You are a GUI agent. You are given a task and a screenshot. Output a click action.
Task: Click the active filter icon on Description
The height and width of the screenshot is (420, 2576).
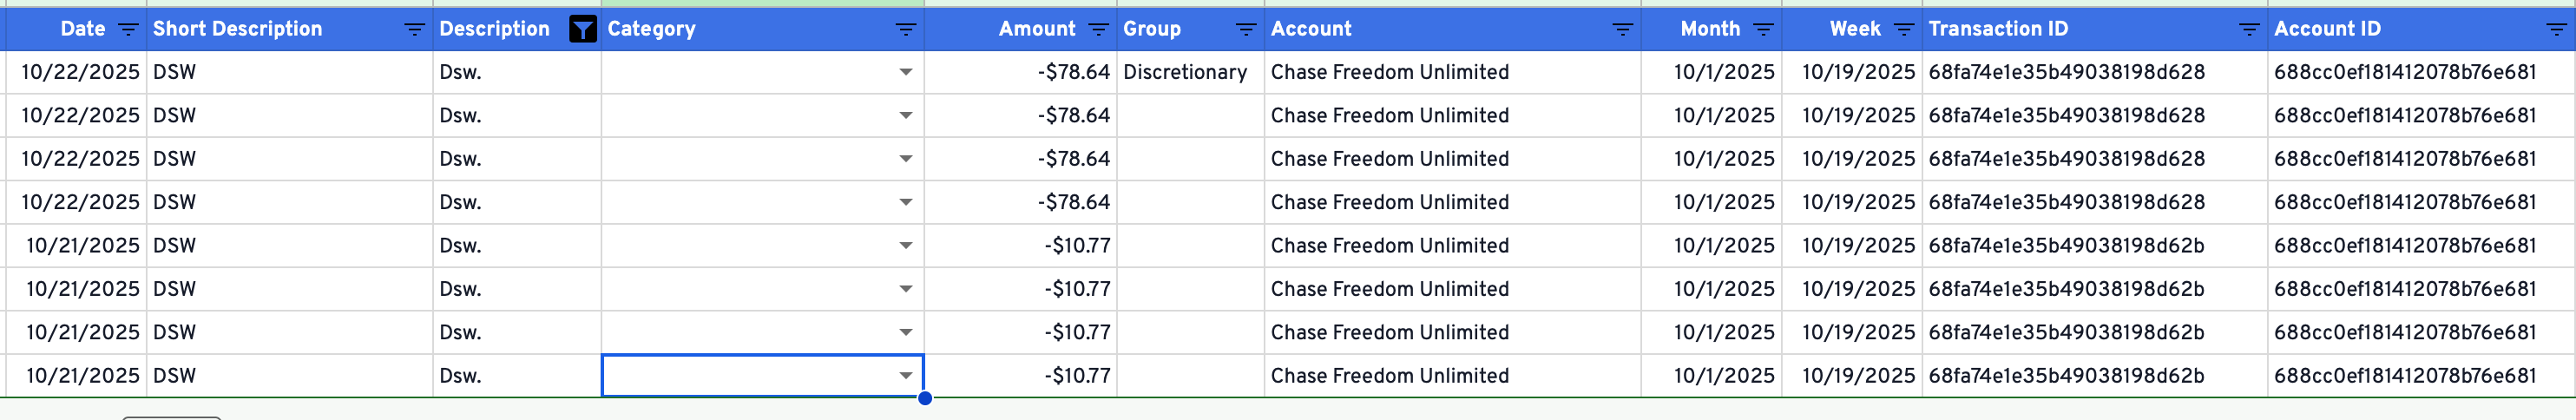click(582, 30)
